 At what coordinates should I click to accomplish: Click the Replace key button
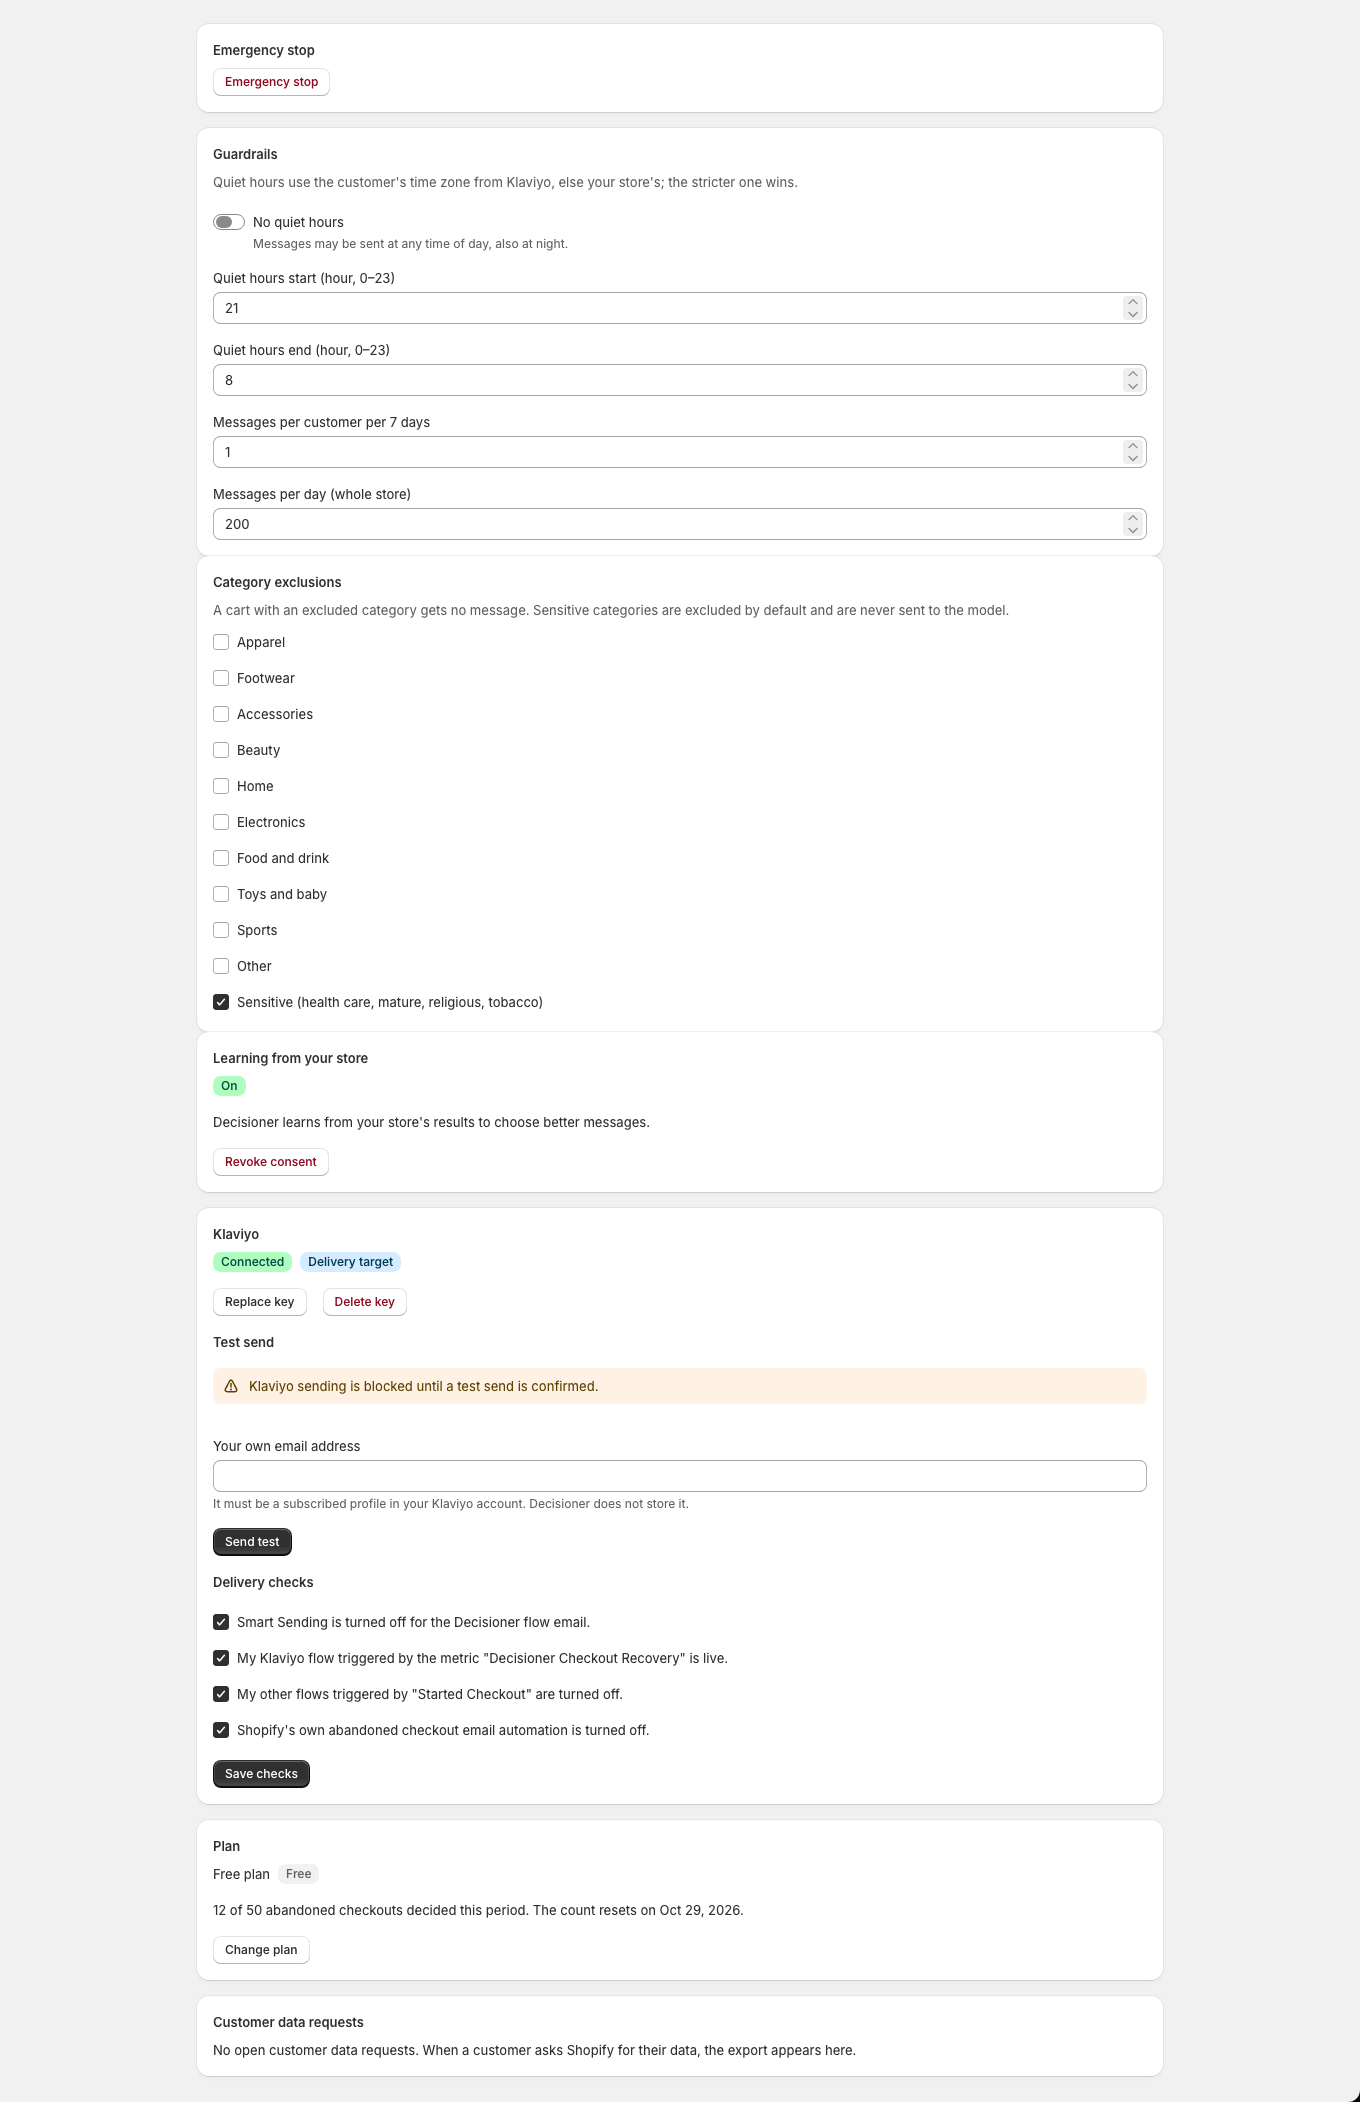pyautogui.click(x=260, y=1302)
